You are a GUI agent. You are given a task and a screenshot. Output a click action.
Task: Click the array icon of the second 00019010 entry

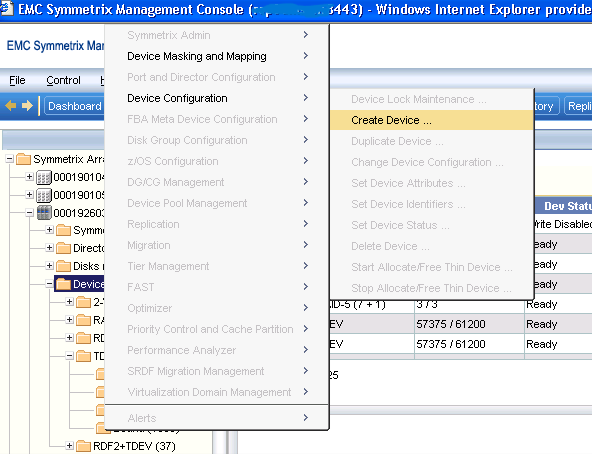point(44,195)
